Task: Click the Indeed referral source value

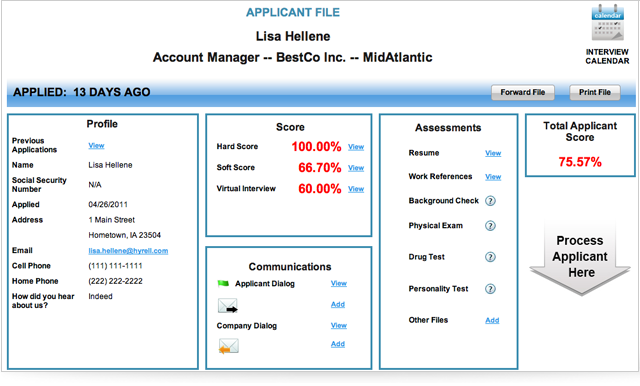Action: click(x=100, y=296)
